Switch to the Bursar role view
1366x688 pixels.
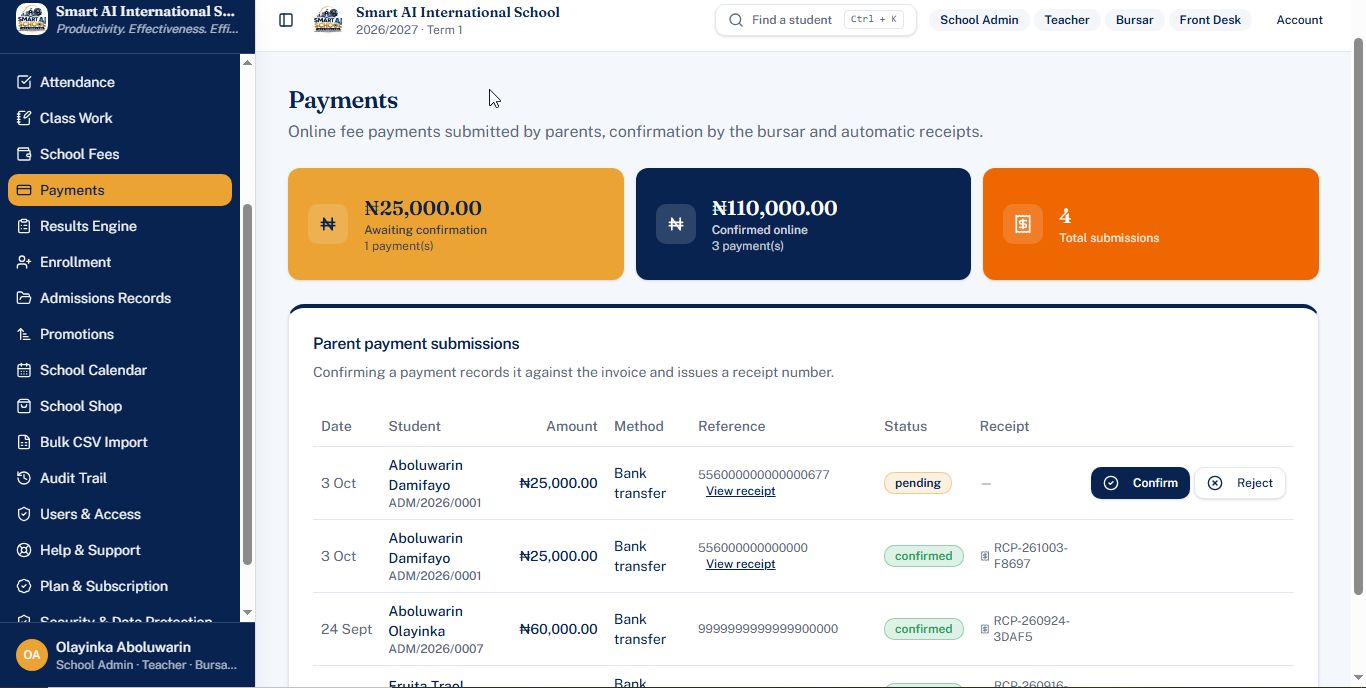[1134, 20]
